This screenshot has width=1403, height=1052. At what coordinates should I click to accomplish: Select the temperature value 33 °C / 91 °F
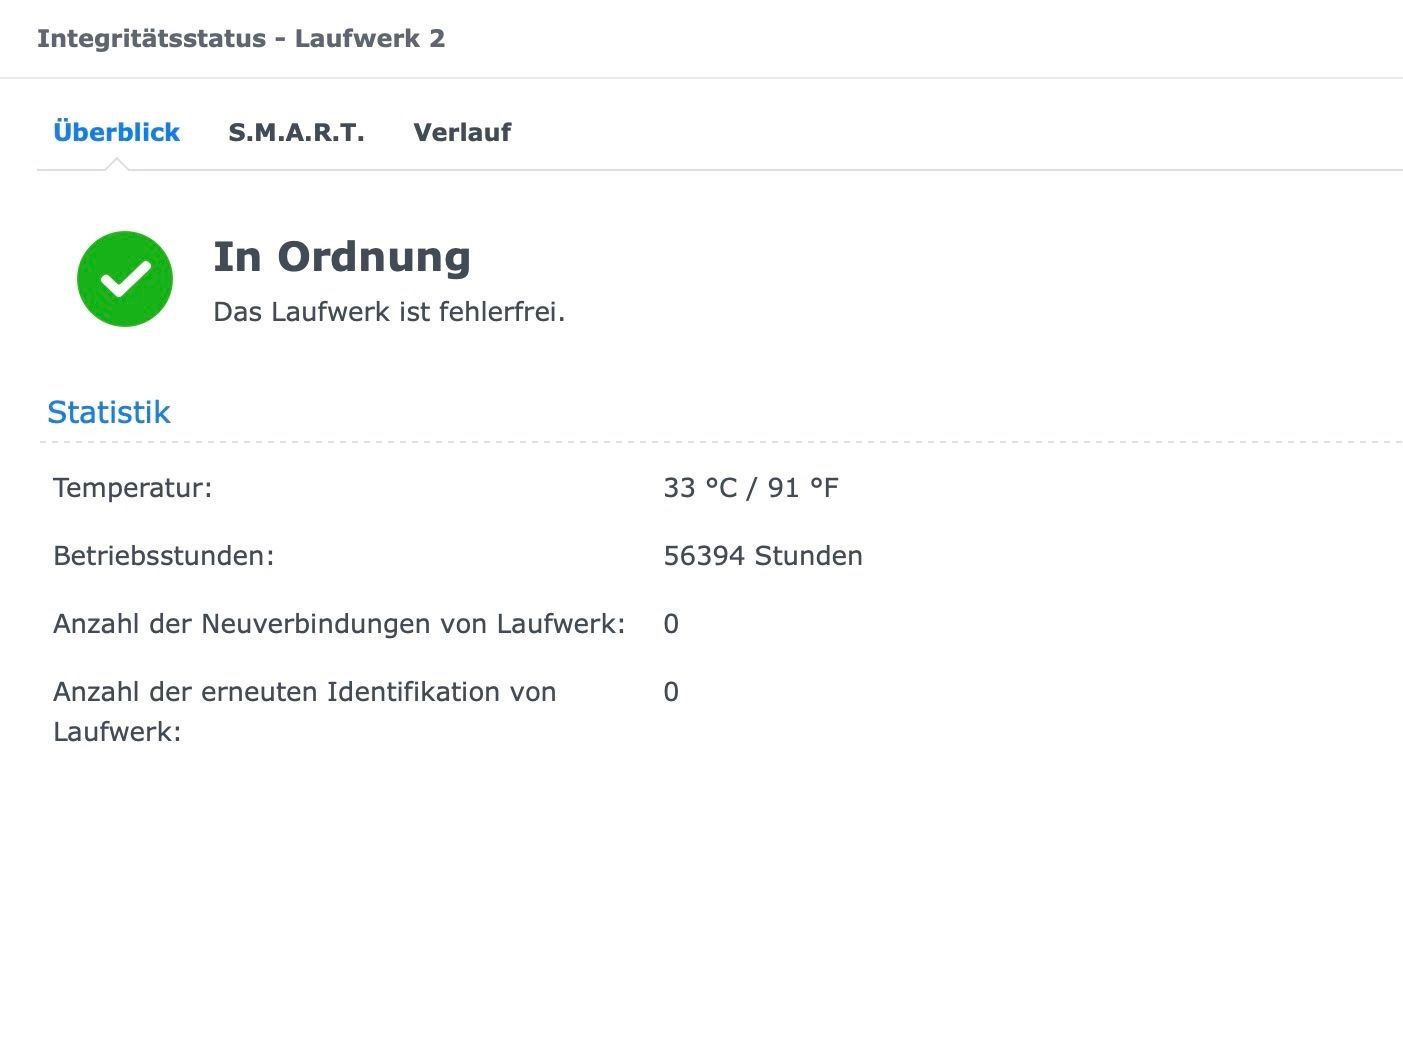(751, 488)
